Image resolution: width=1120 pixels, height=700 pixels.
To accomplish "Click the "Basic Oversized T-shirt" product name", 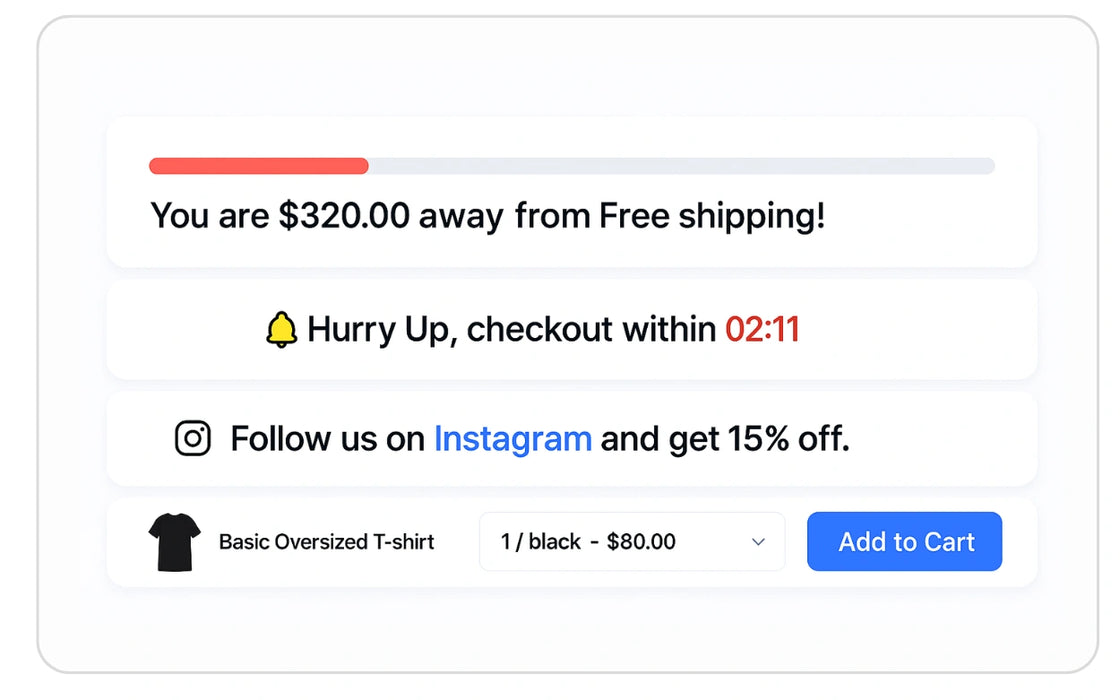I will [327, 541].
